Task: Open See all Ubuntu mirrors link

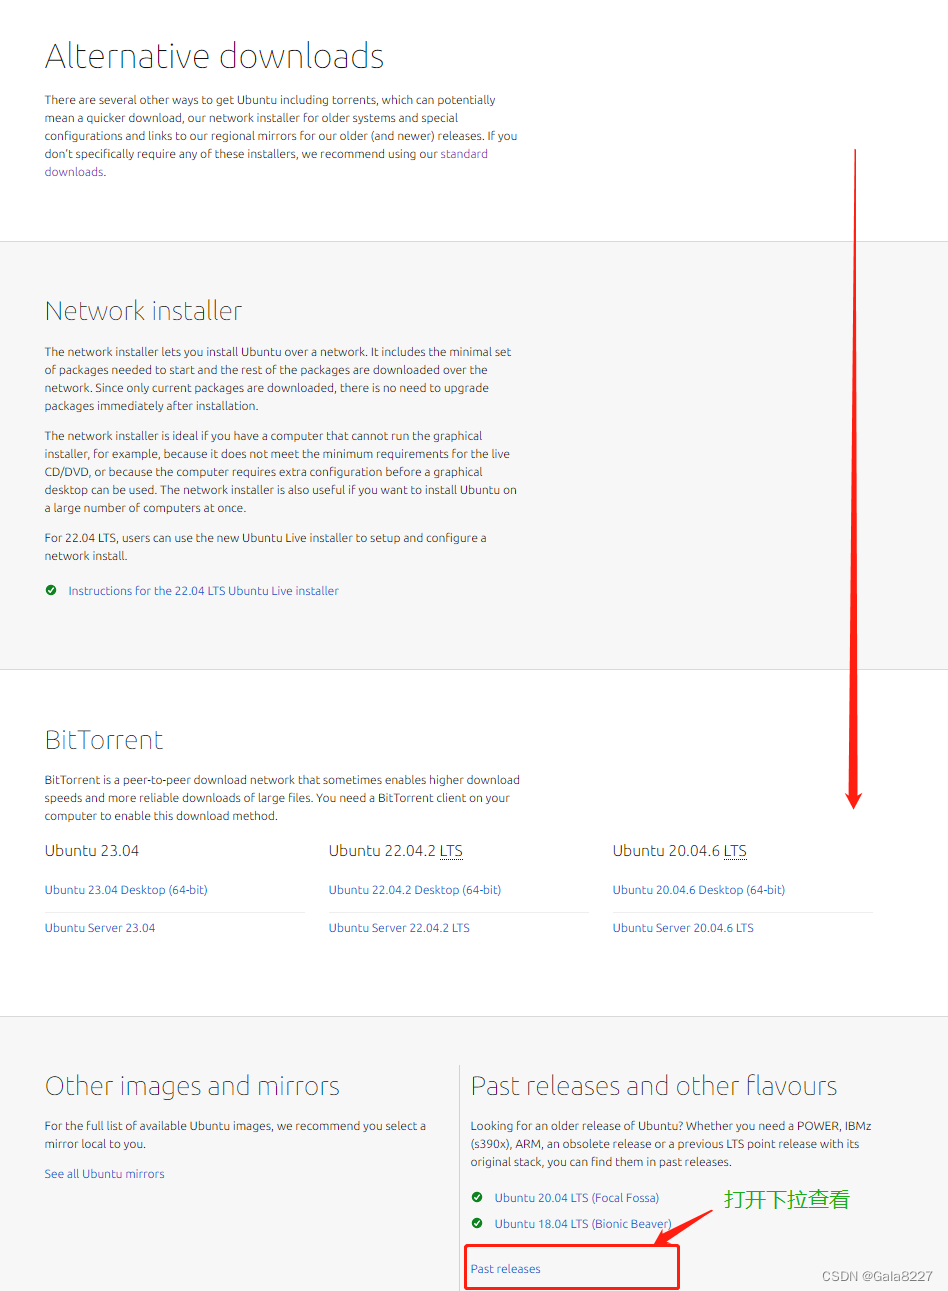Action: point(104,1174)
